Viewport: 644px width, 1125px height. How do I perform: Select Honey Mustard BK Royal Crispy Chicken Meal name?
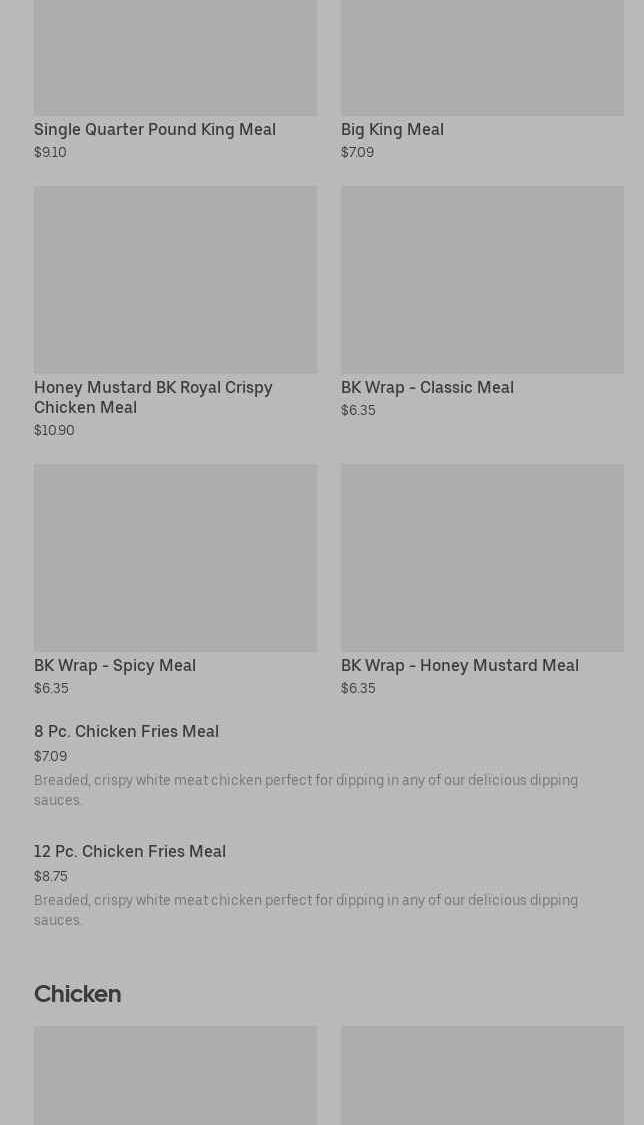(x=153, y=397)
